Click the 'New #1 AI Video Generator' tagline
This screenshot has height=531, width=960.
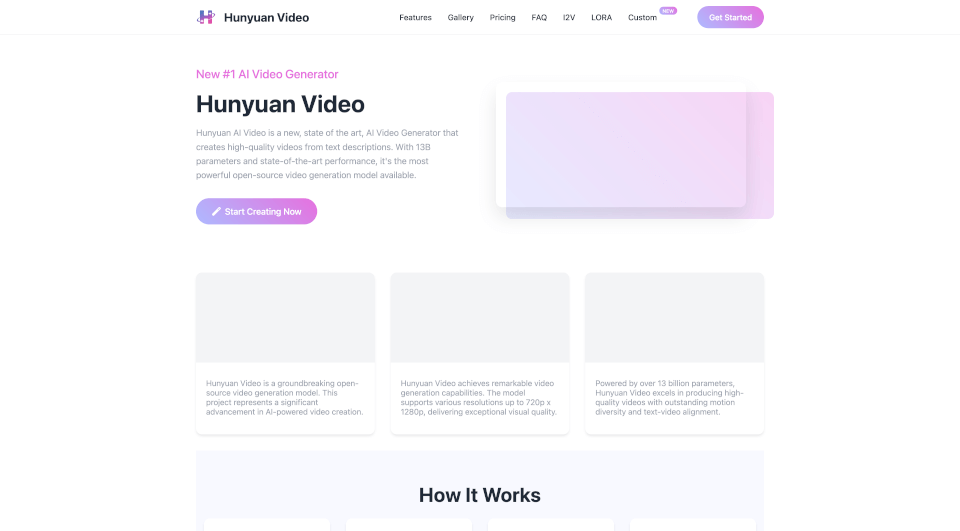[x=267, y=74]
